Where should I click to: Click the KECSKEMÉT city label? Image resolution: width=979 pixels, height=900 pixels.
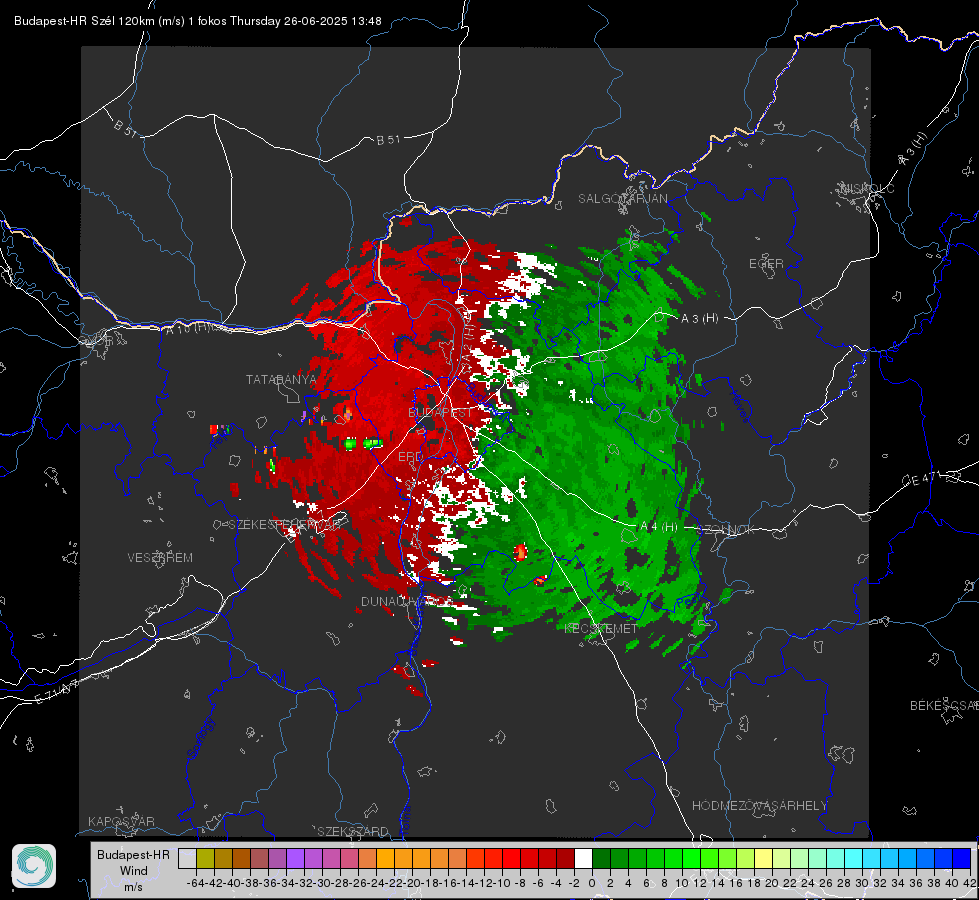(x=601, y=628)
